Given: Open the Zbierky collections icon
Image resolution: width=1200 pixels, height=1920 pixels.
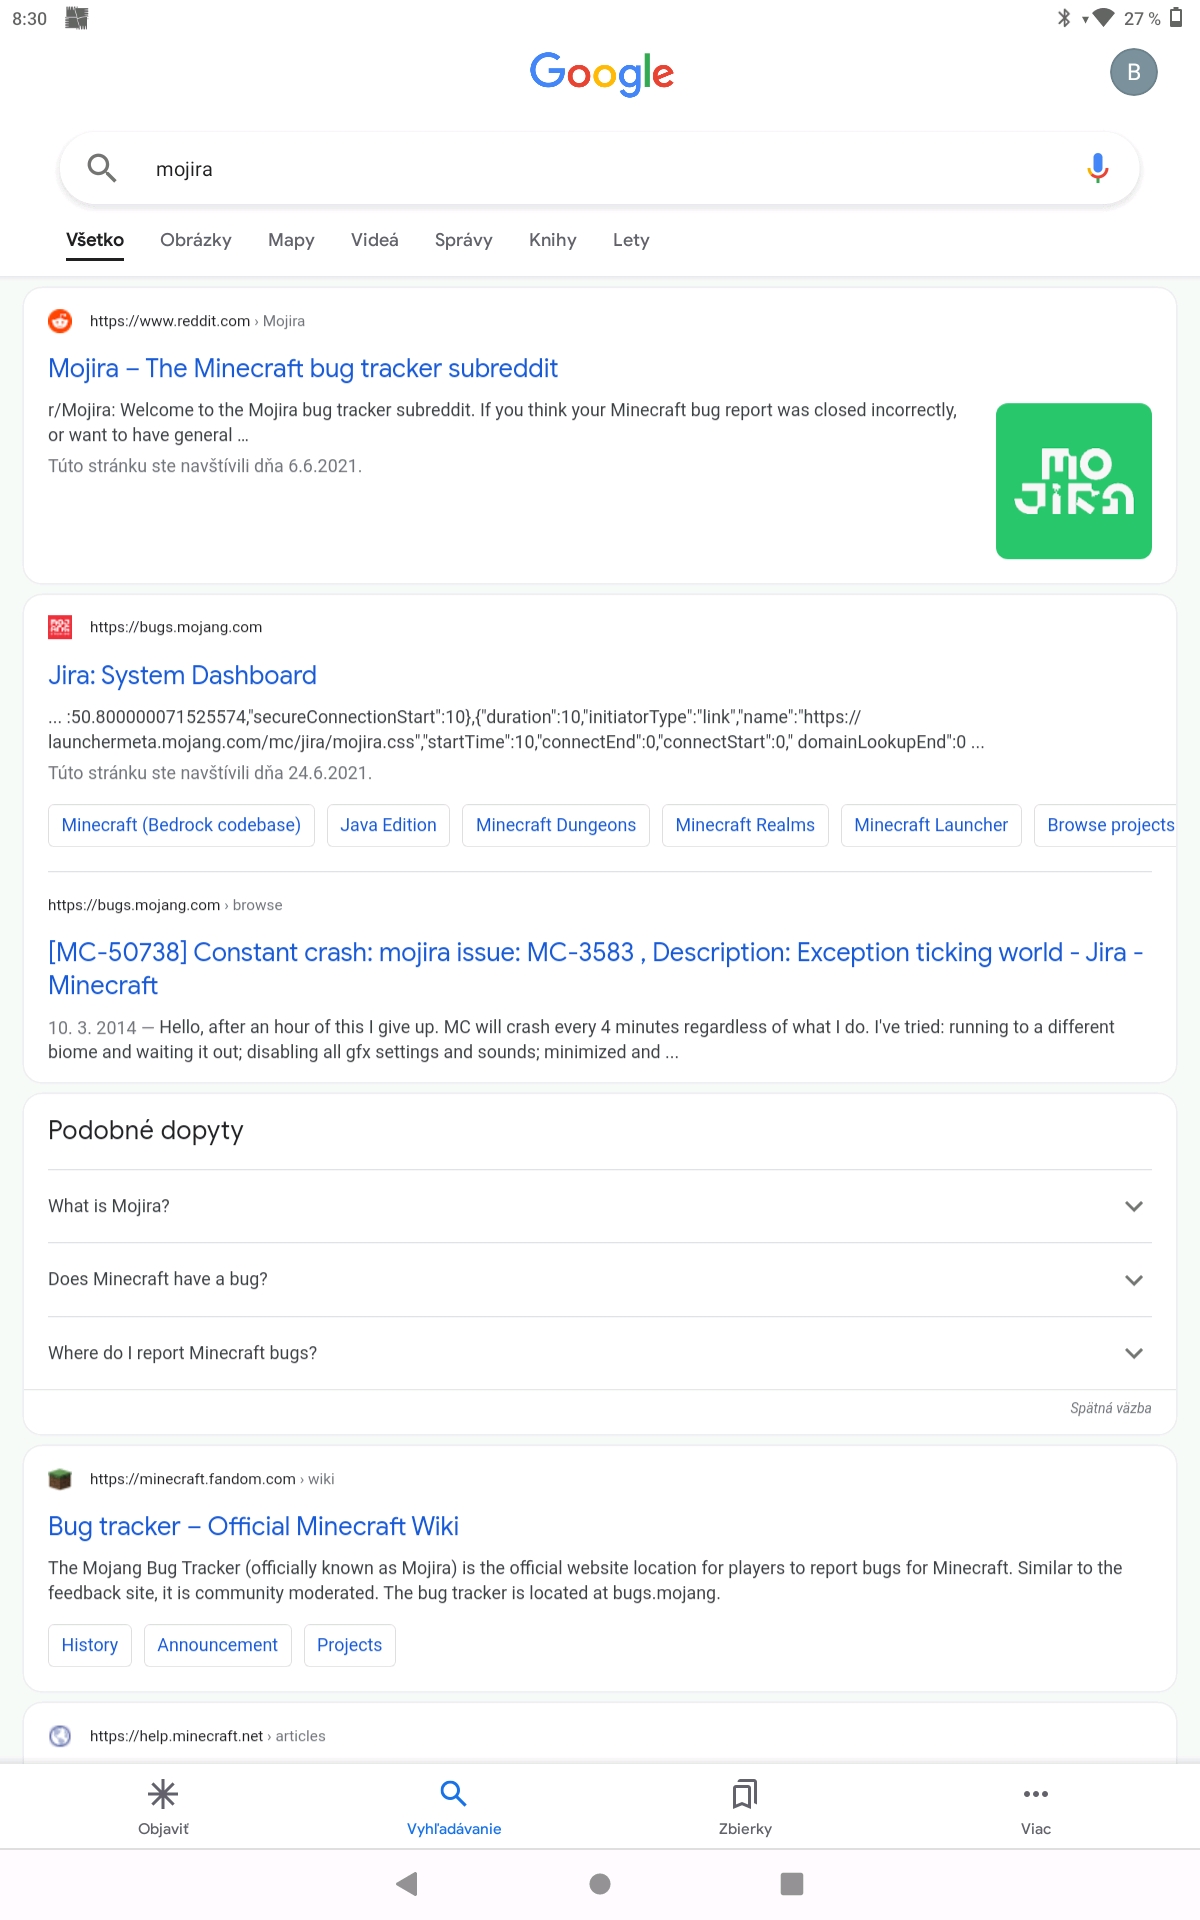Looking at the screenshot, I should pyautogui.click(x=745, y=1795).
